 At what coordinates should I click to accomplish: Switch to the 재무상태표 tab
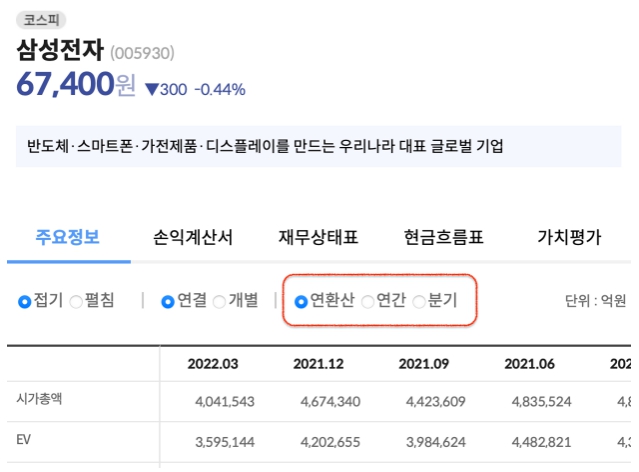point(318,237)
